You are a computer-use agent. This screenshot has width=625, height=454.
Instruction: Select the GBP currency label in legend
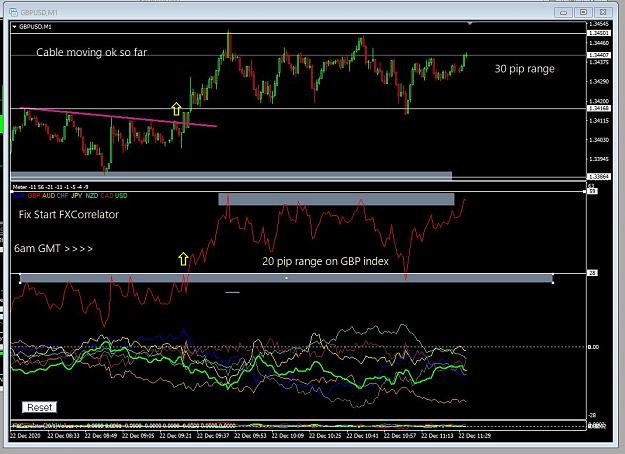34,196
